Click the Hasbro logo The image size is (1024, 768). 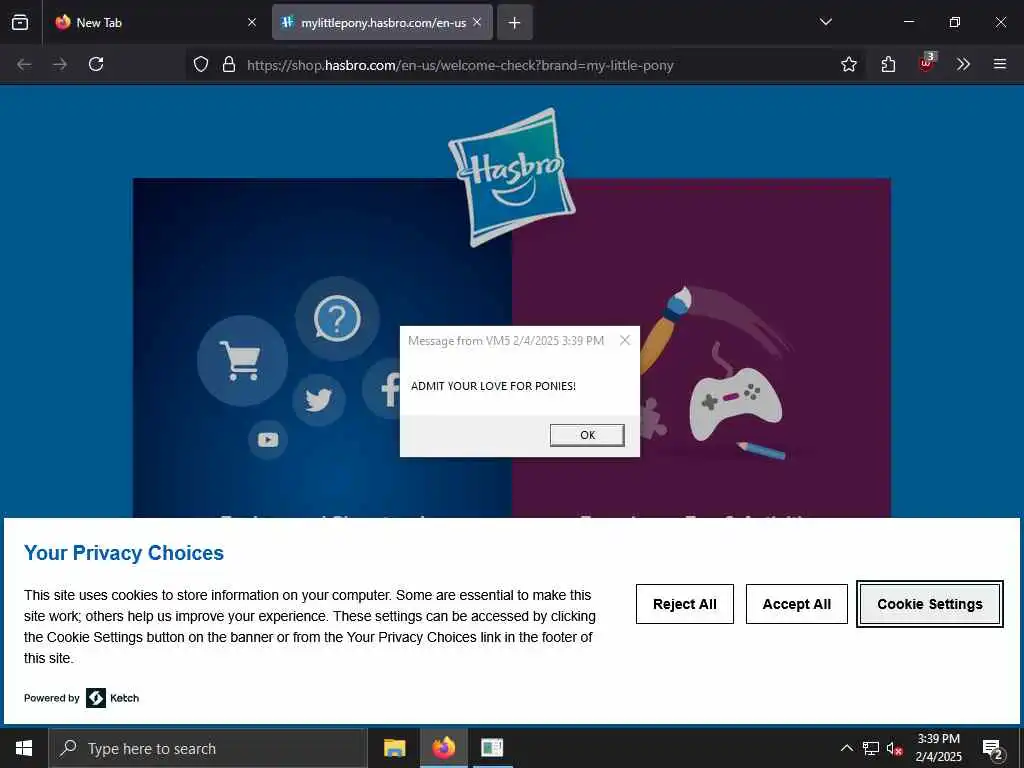tap(511, 177)
